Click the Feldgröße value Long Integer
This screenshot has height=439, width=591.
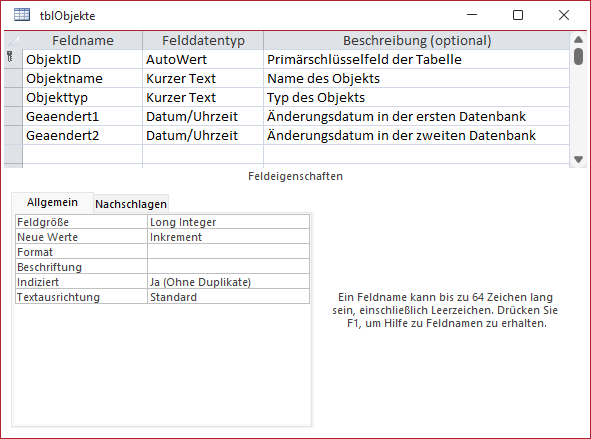[228, 222]
